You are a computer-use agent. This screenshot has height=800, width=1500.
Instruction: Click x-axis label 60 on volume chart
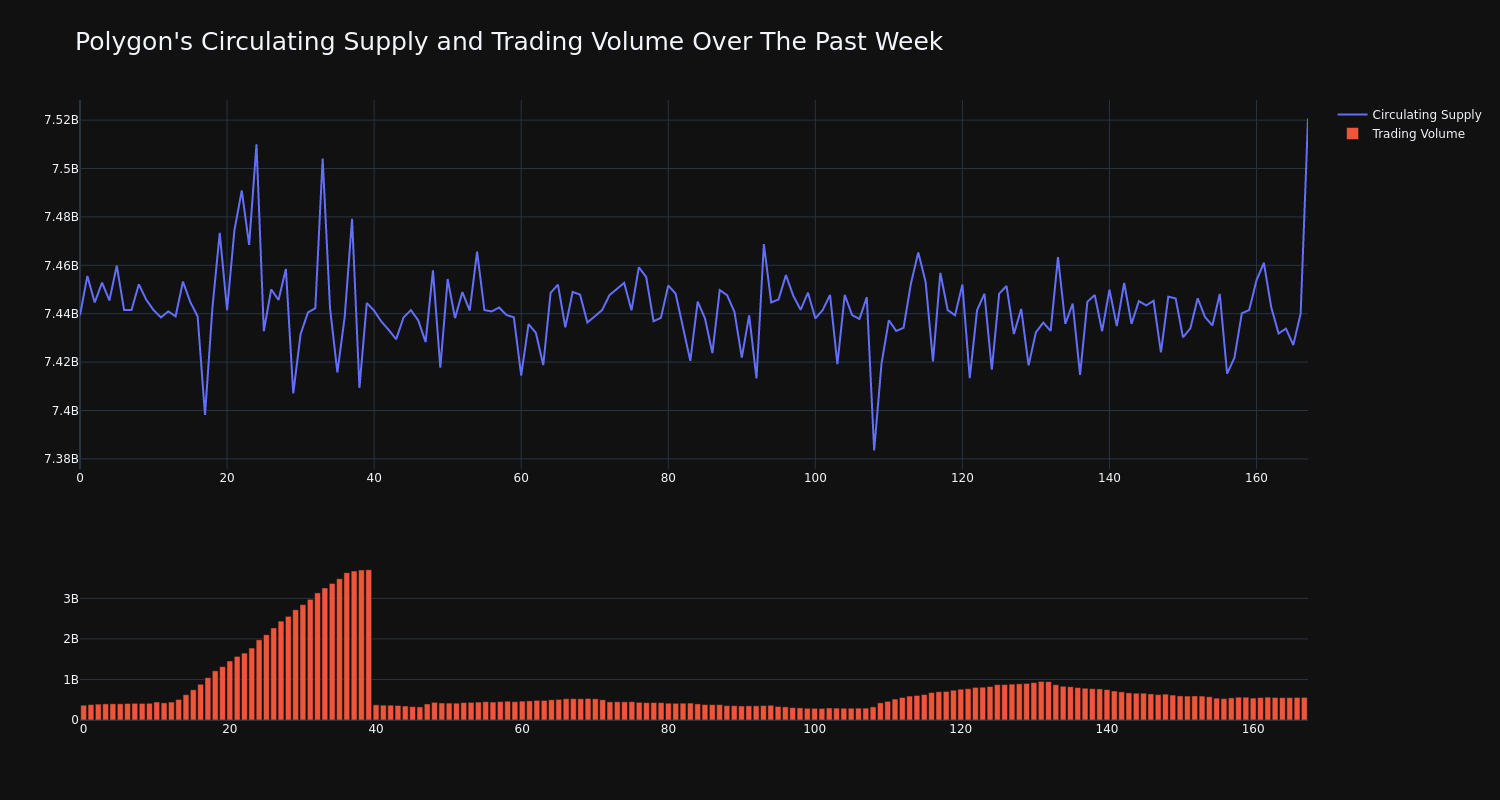522,729
